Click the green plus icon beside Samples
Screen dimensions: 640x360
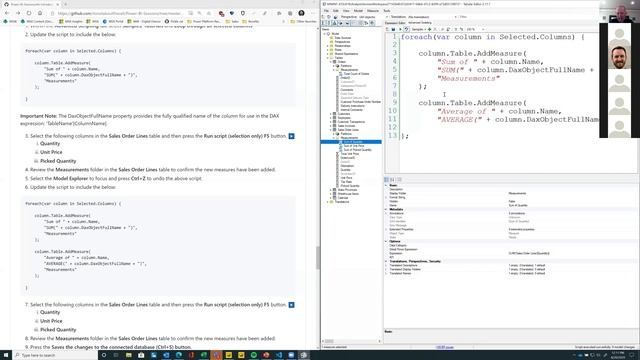click(x=429, y=29)
